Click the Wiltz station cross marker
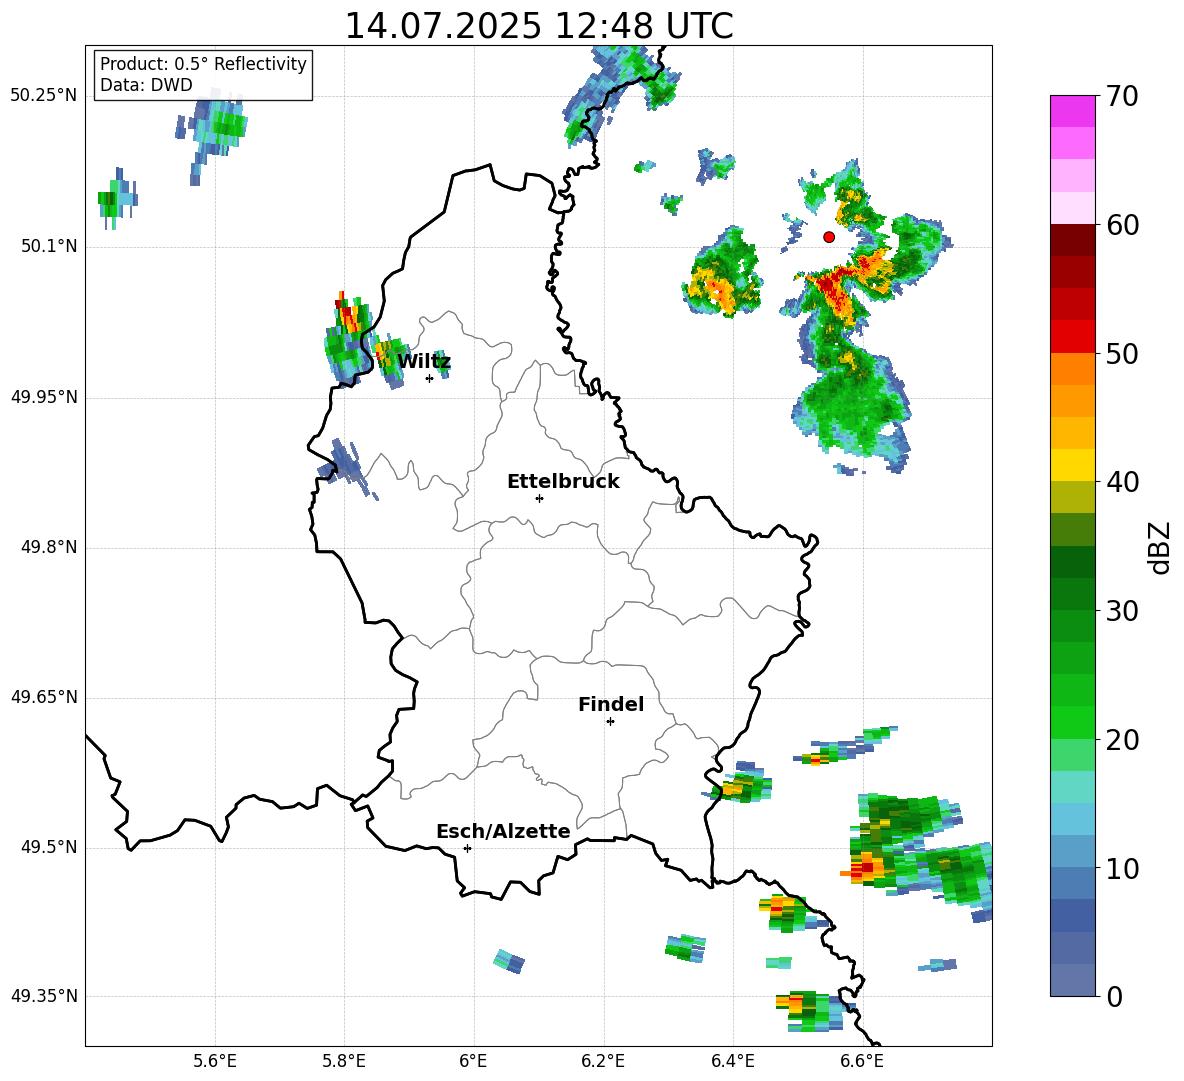 tap(430, 378)
